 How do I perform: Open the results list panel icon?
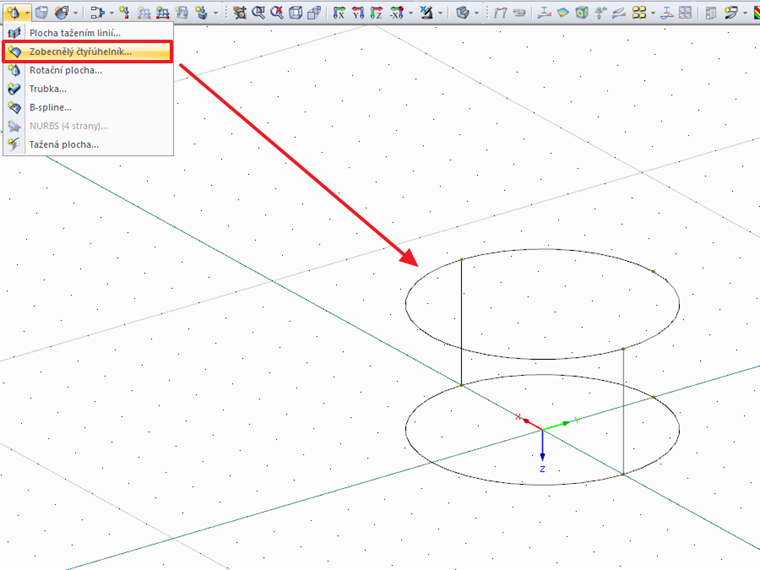coord(711,12)
